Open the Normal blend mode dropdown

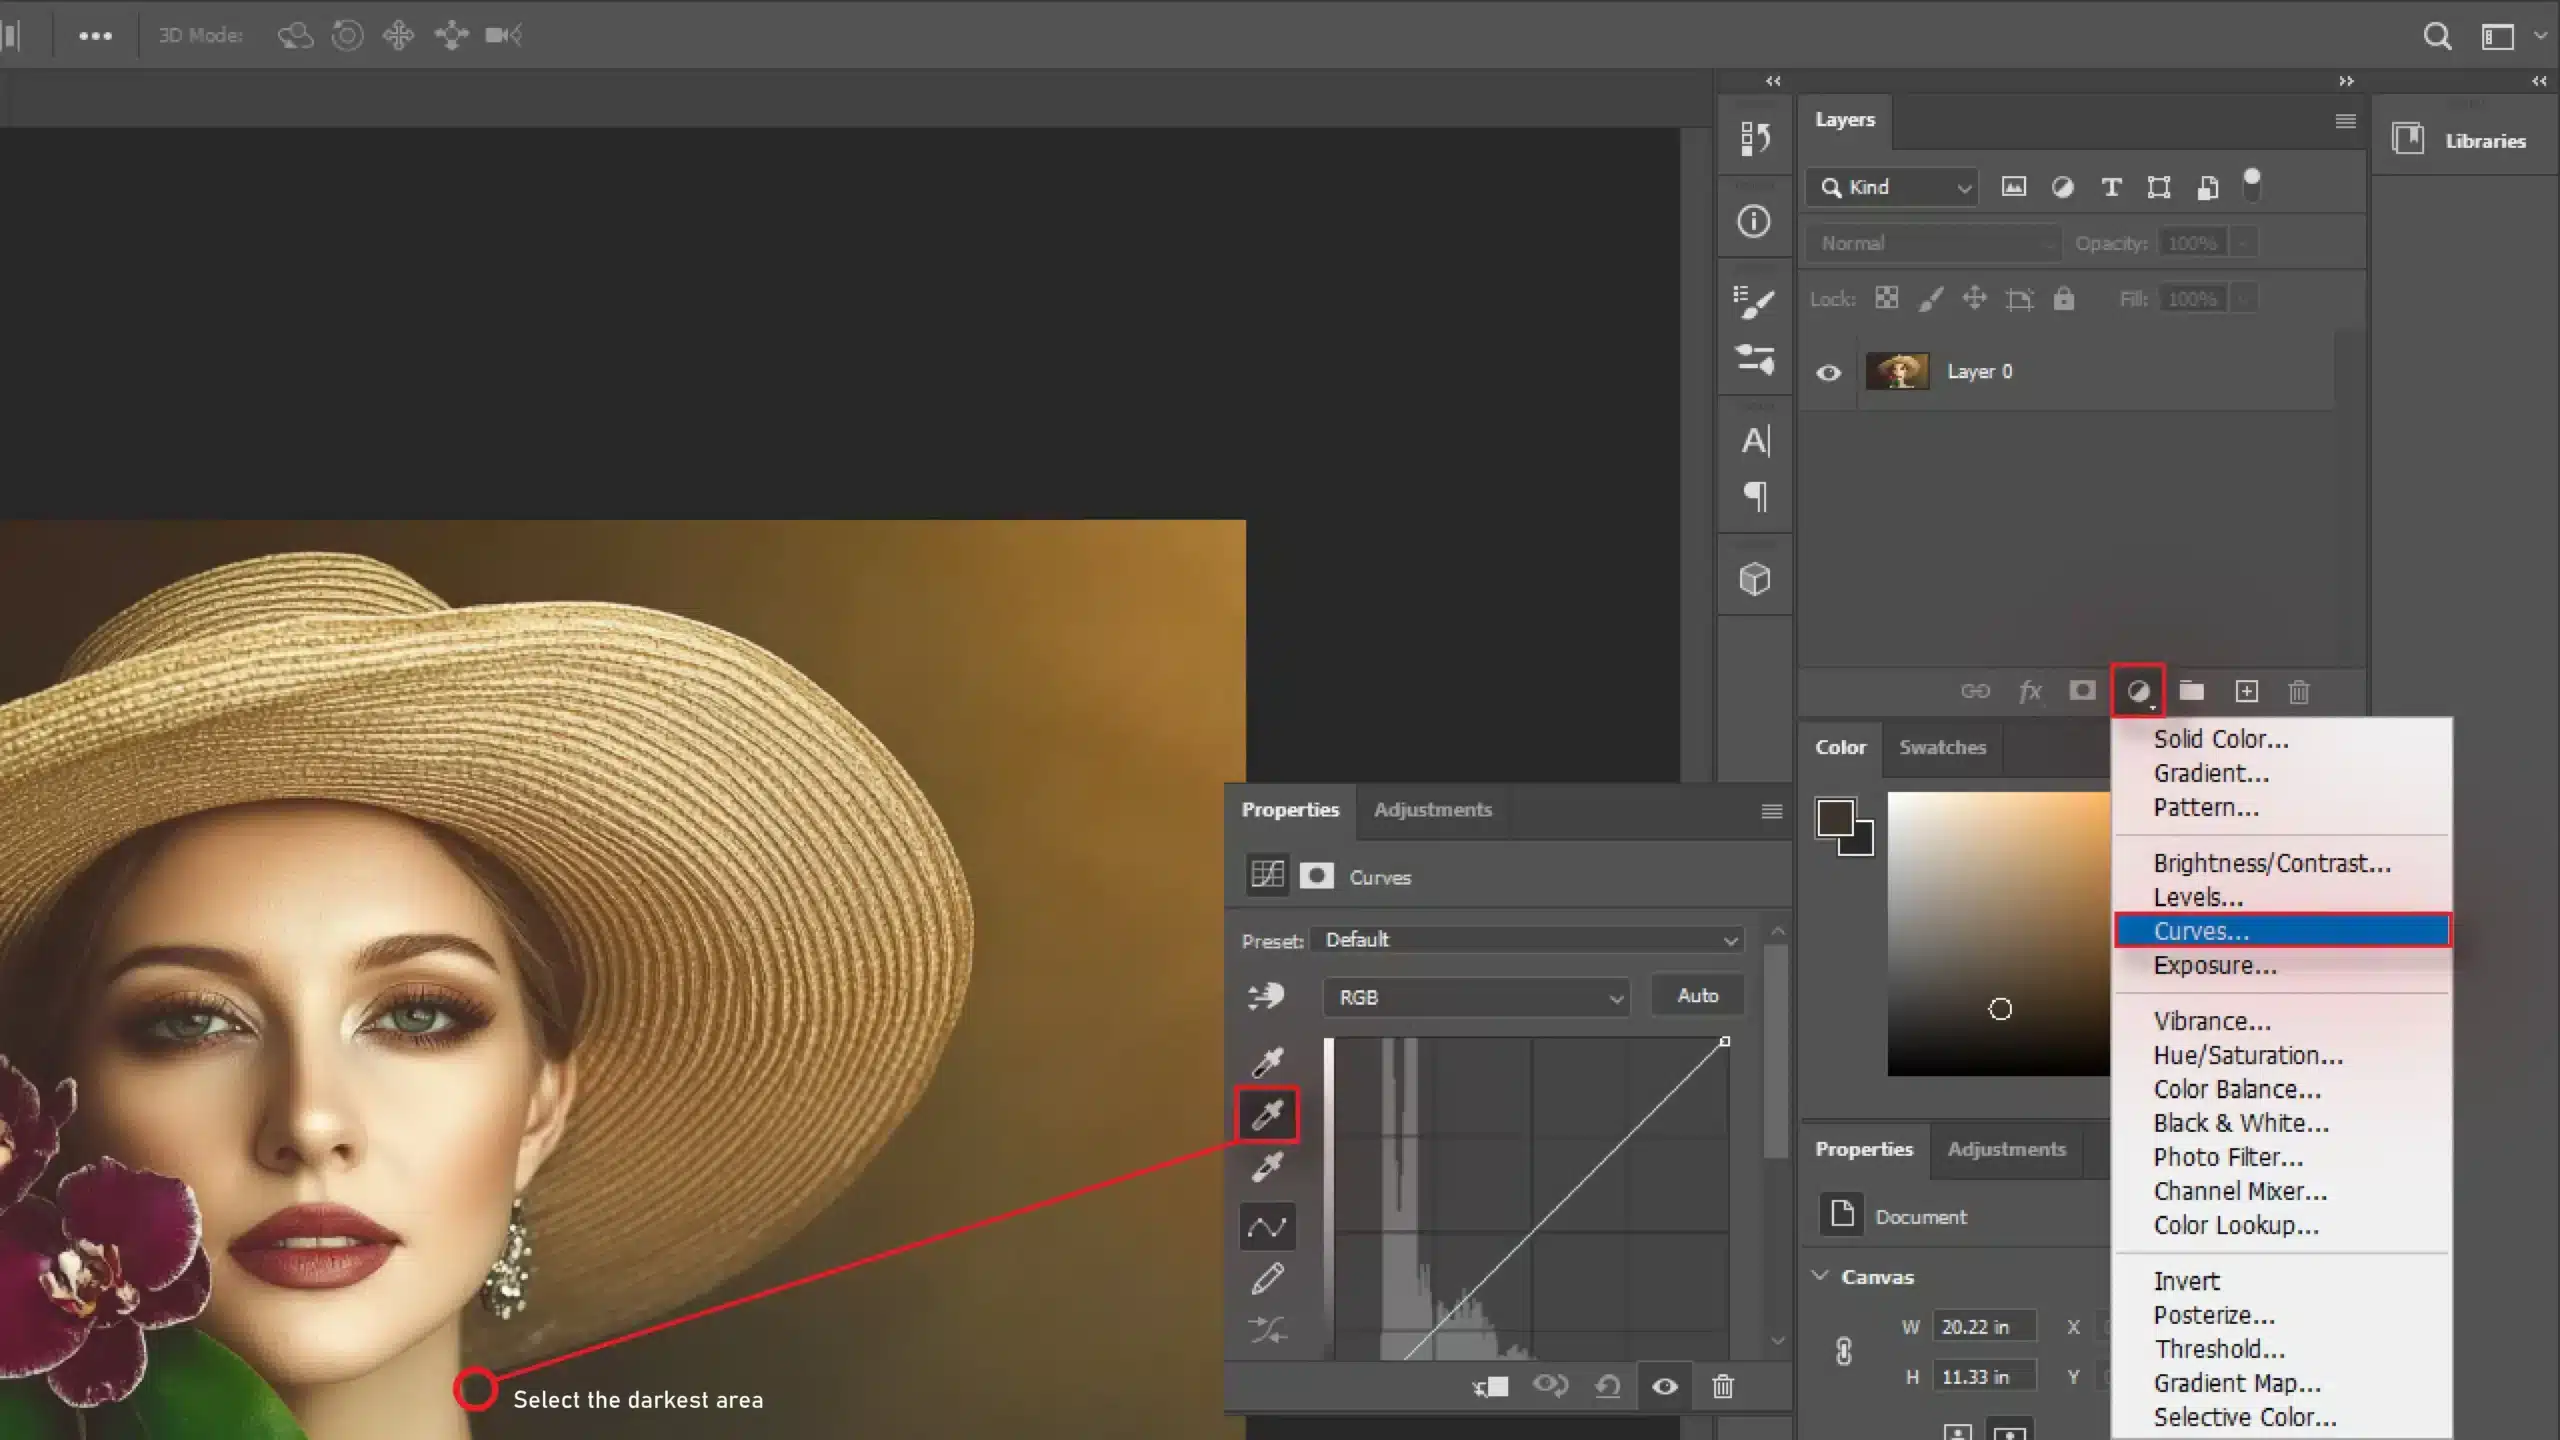(1934, 243)
